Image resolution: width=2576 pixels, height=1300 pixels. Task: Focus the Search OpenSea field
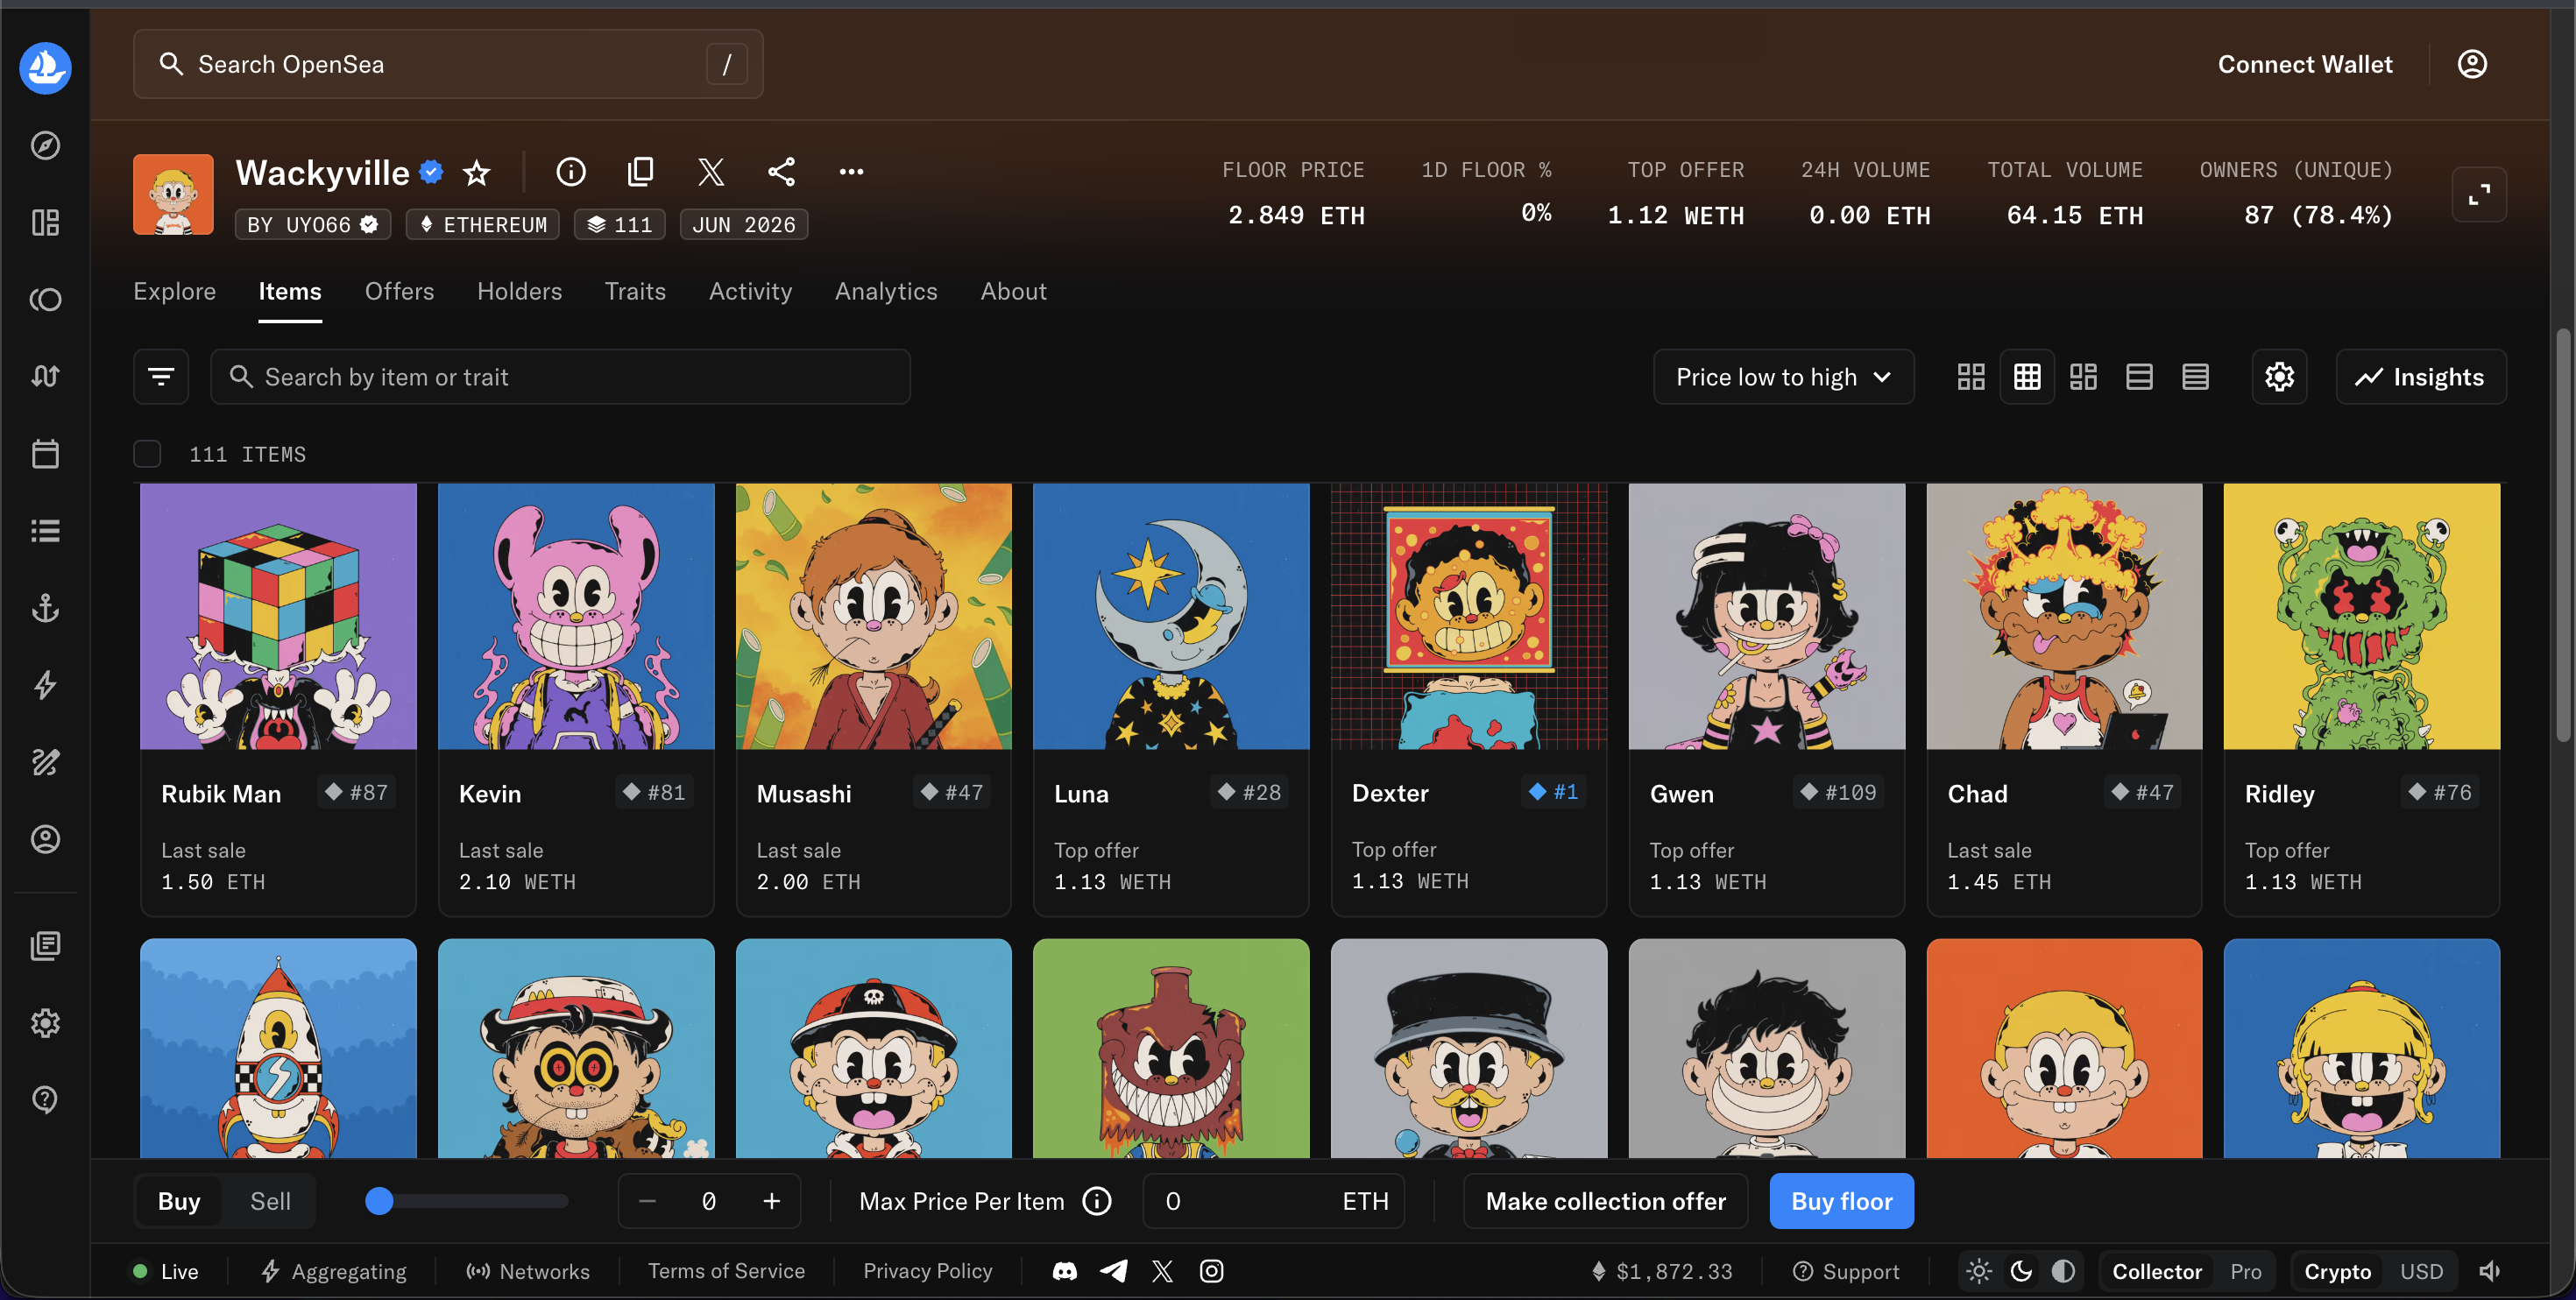pos(448,64)
